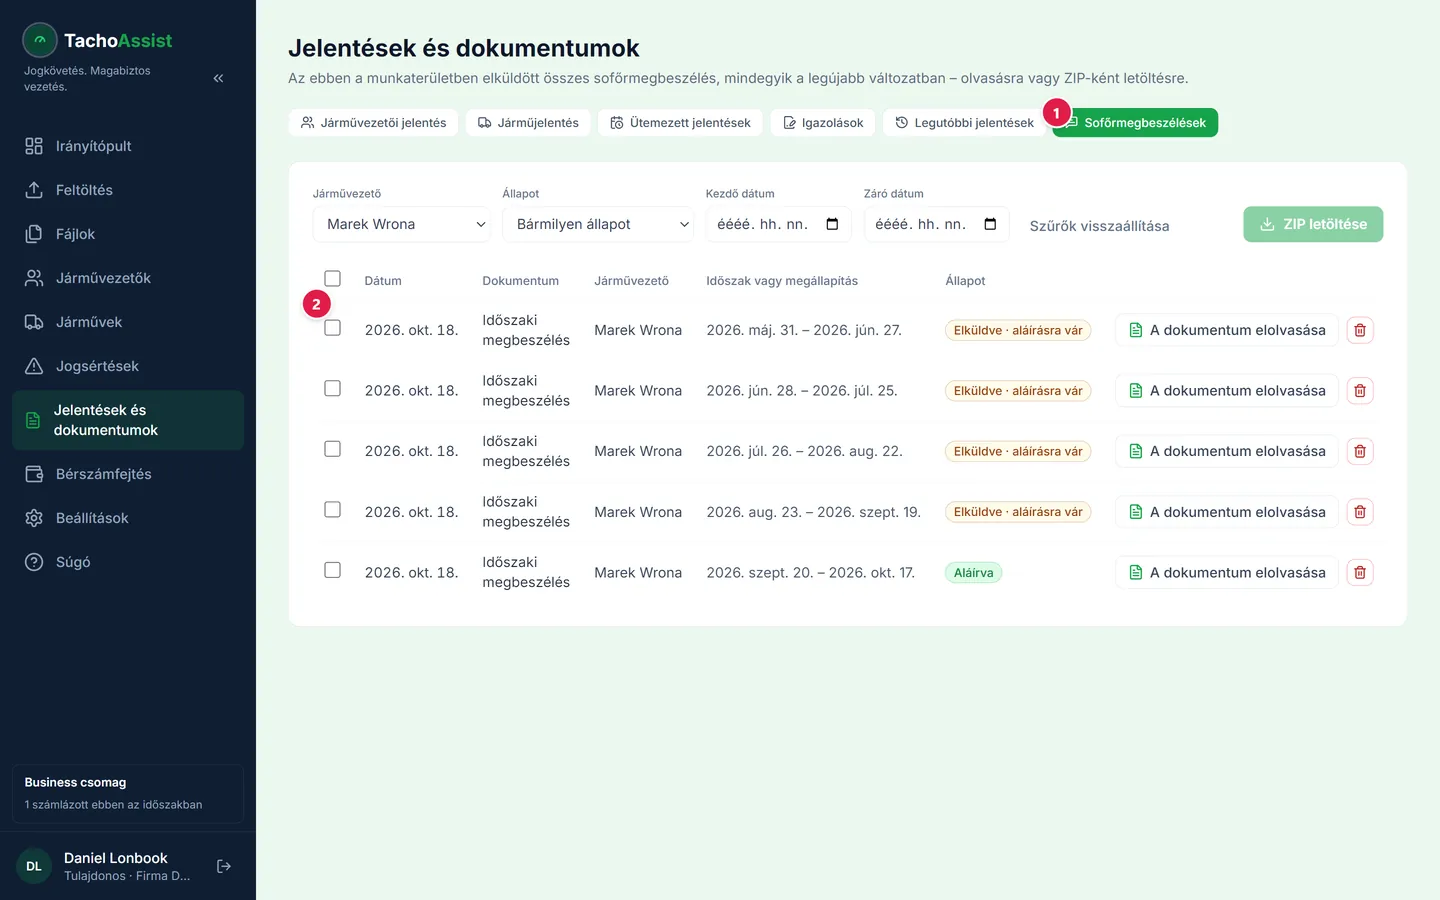Open Bérszámfejtés page
This screenshot has width=1440, height=900.
[x=128, y=474]
